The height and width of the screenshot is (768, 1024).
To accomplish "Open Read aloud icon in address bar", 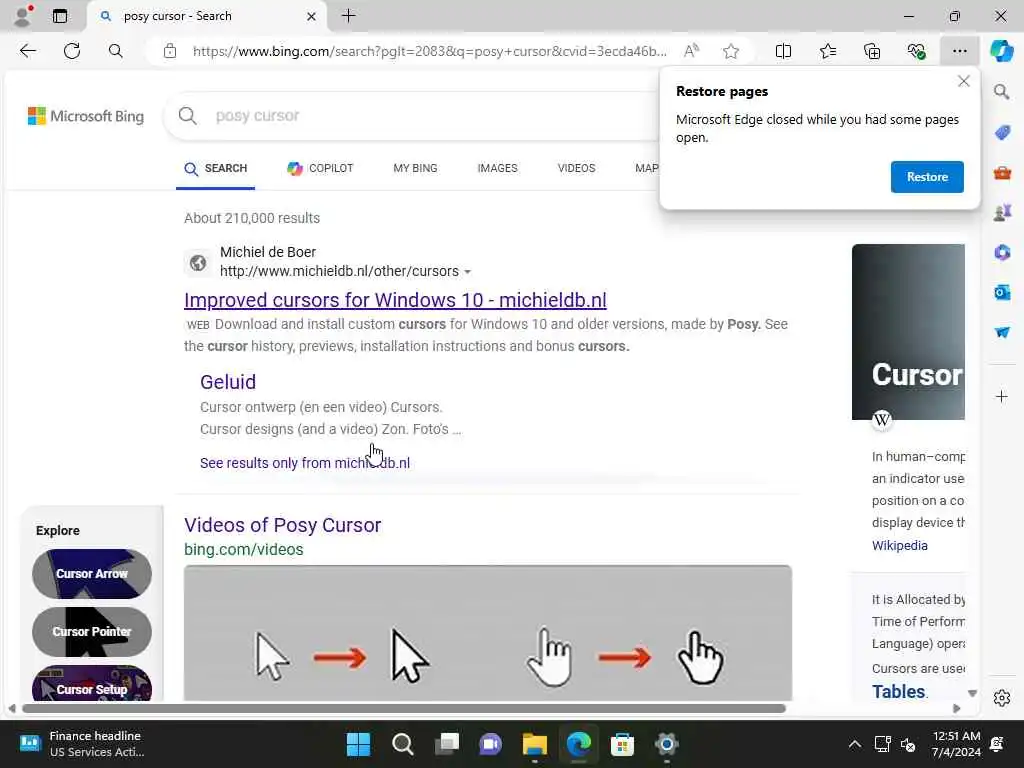I will click(691, 51).
